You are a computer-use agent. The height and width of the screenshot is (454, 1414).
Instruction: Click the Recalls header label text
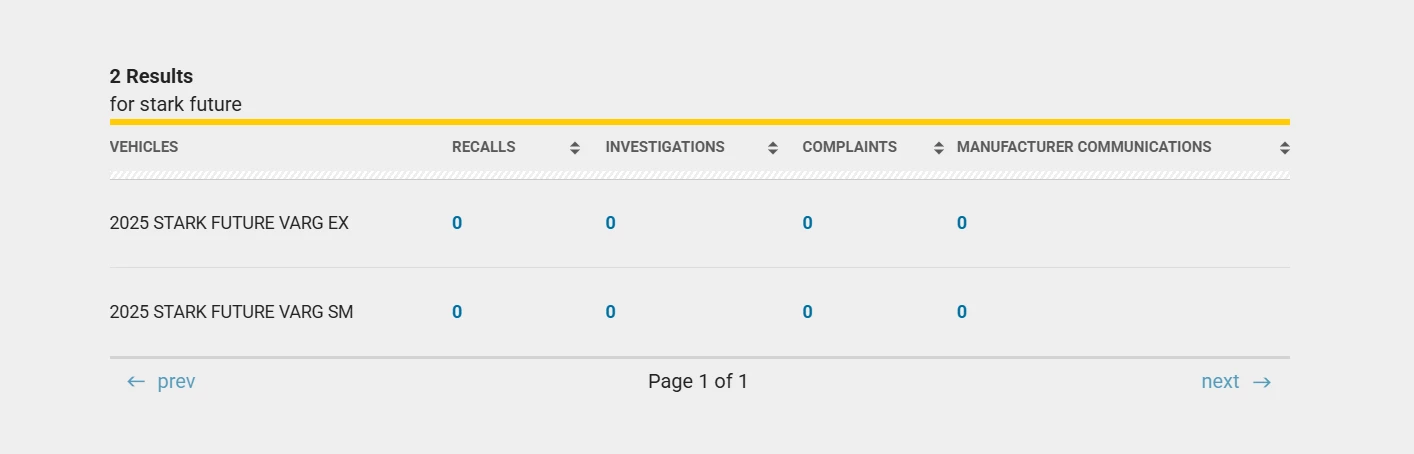483,147
